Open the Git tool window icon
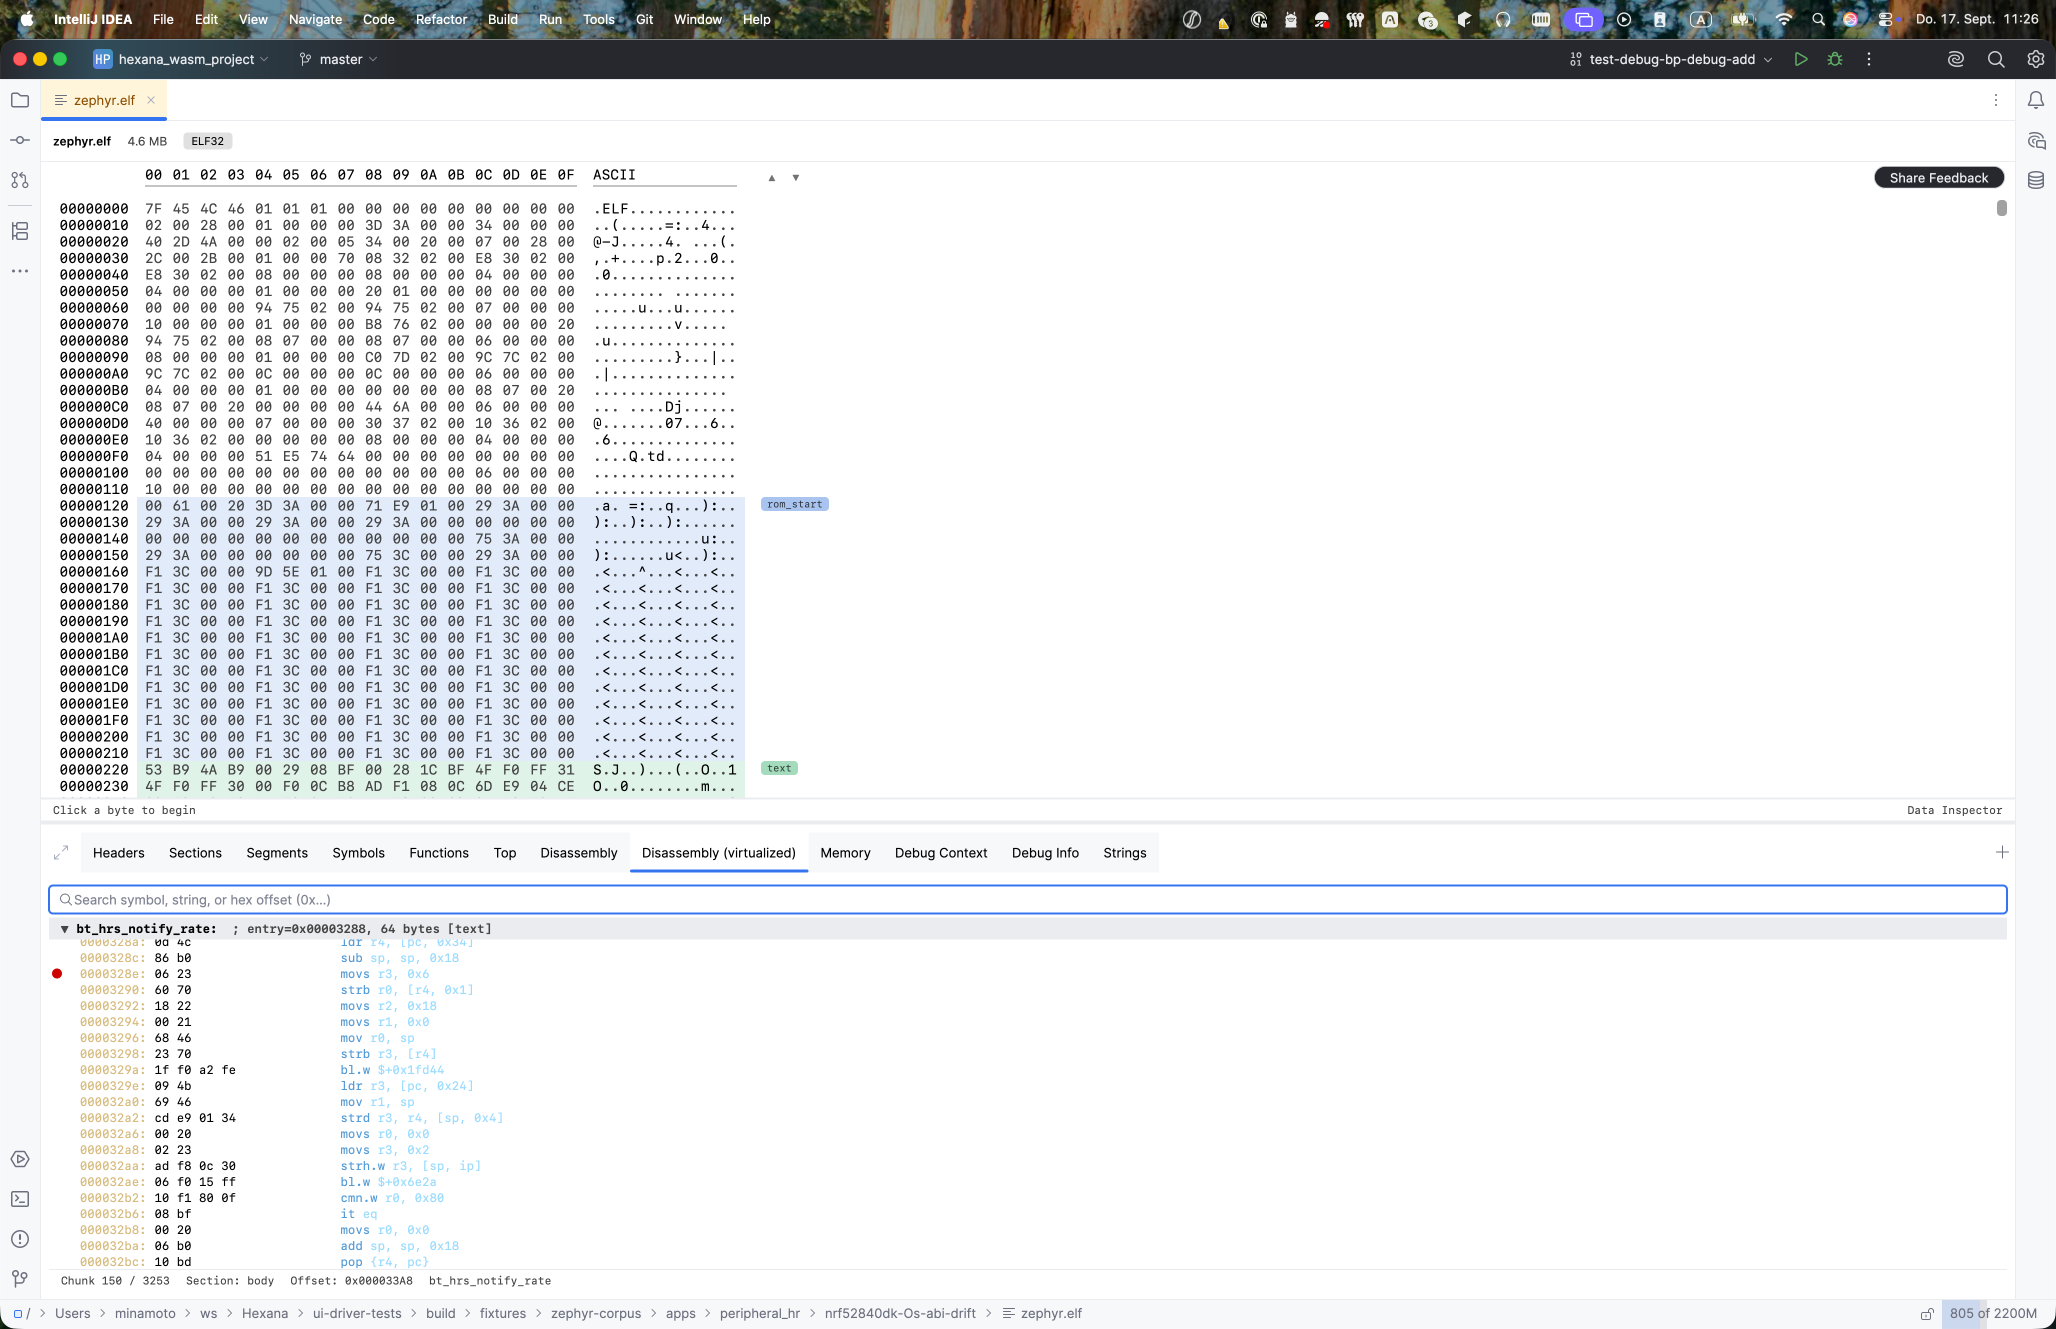Image resolution: width=2056 pixels, height=1329 pixels. 20,1279
